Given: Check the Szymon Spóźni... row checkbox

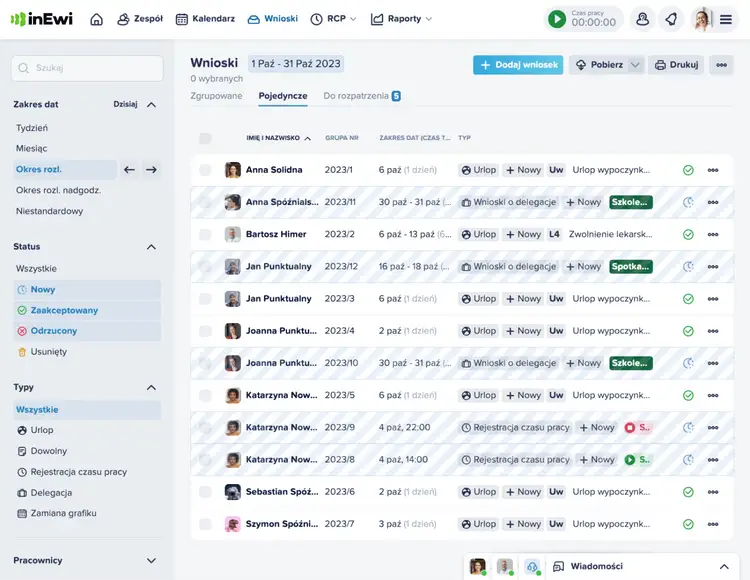Looking at the screenshot, I should (205, 524).
